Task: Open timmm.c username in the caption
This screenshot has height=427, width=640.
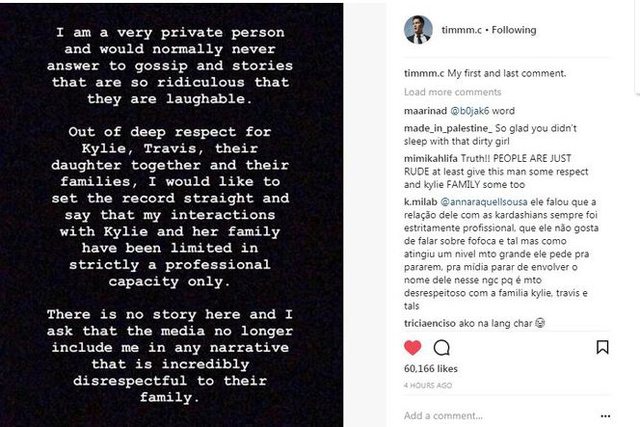Action: click(x=424, y=73)
